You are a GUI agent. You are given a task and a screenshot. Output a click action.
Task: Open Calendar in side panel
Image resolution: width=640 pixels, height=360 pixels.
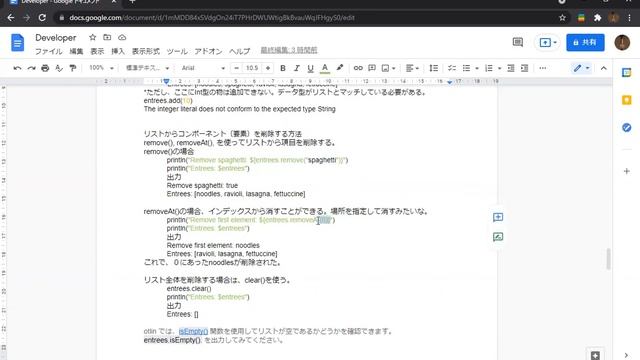[627, 73]
